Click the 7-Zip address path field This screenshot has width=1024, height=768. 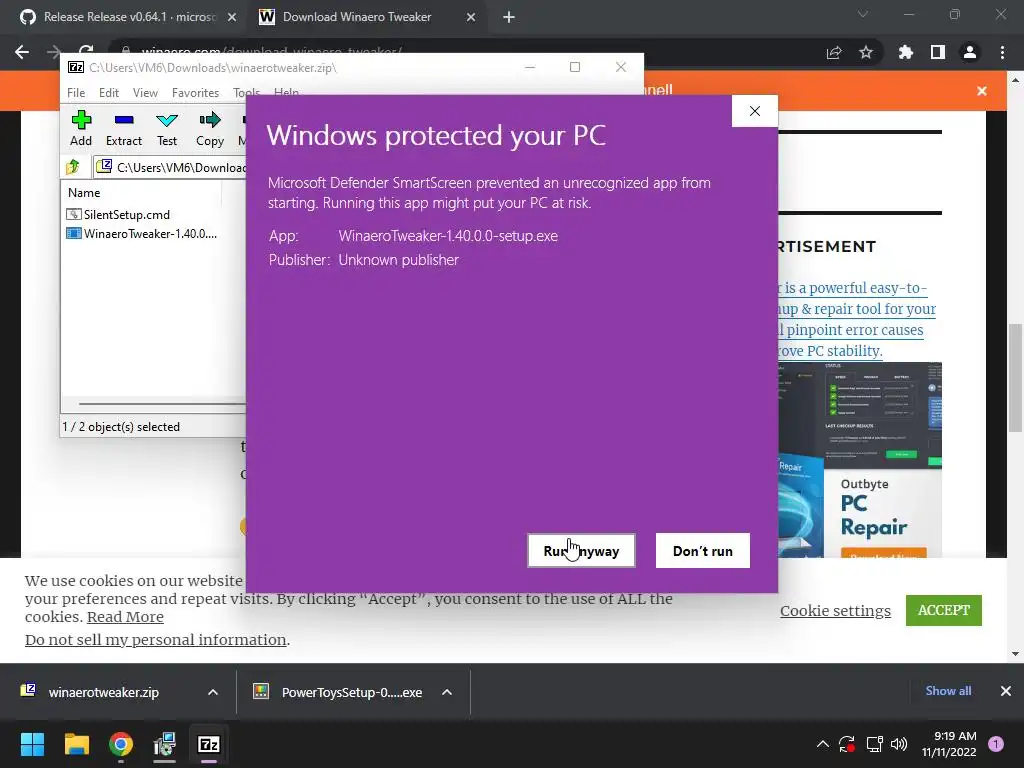pos(171,167)
